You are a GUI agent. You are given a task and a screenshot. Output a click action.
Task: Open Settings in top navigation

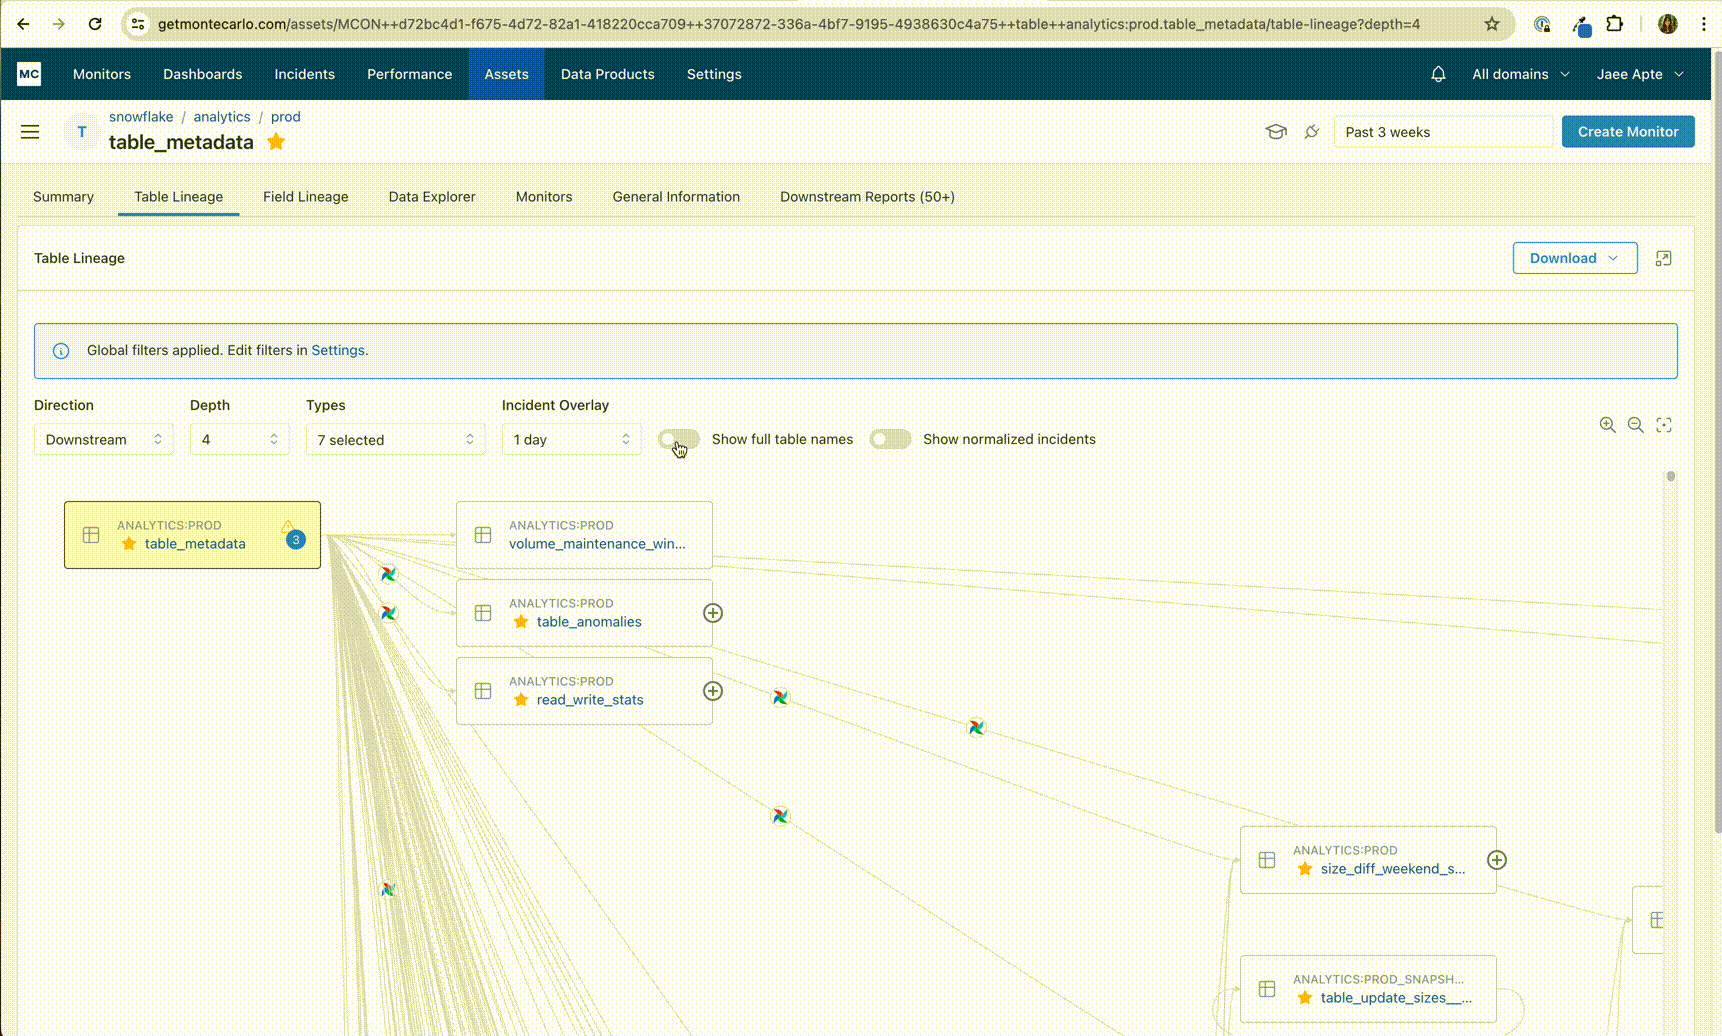pyautogui.click(x=714, y=74)
